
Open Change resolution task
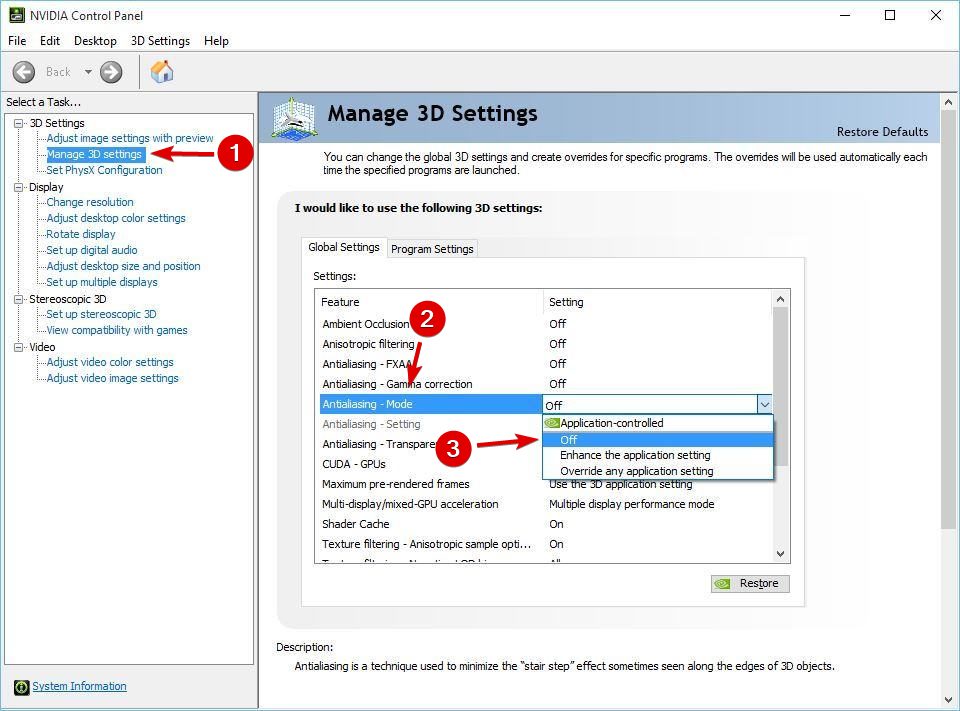tap(90, 202)
